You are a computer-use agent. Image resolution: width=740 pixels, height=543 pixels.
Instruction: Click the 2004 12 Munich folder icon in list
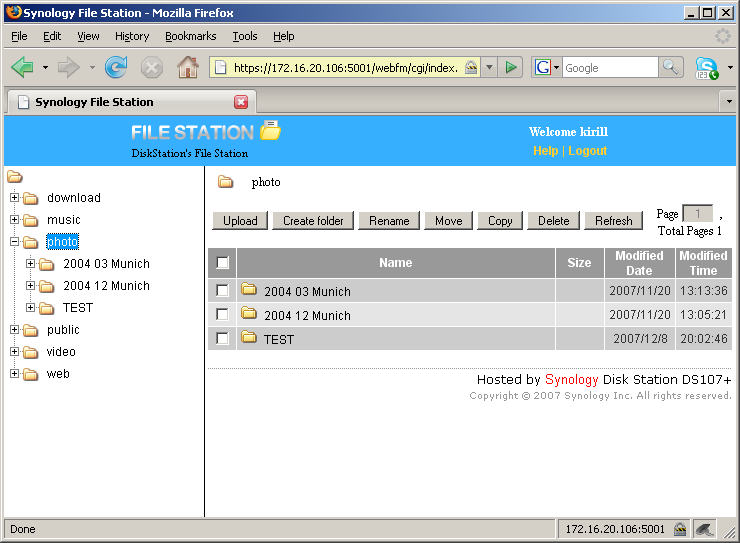point(249,313)
